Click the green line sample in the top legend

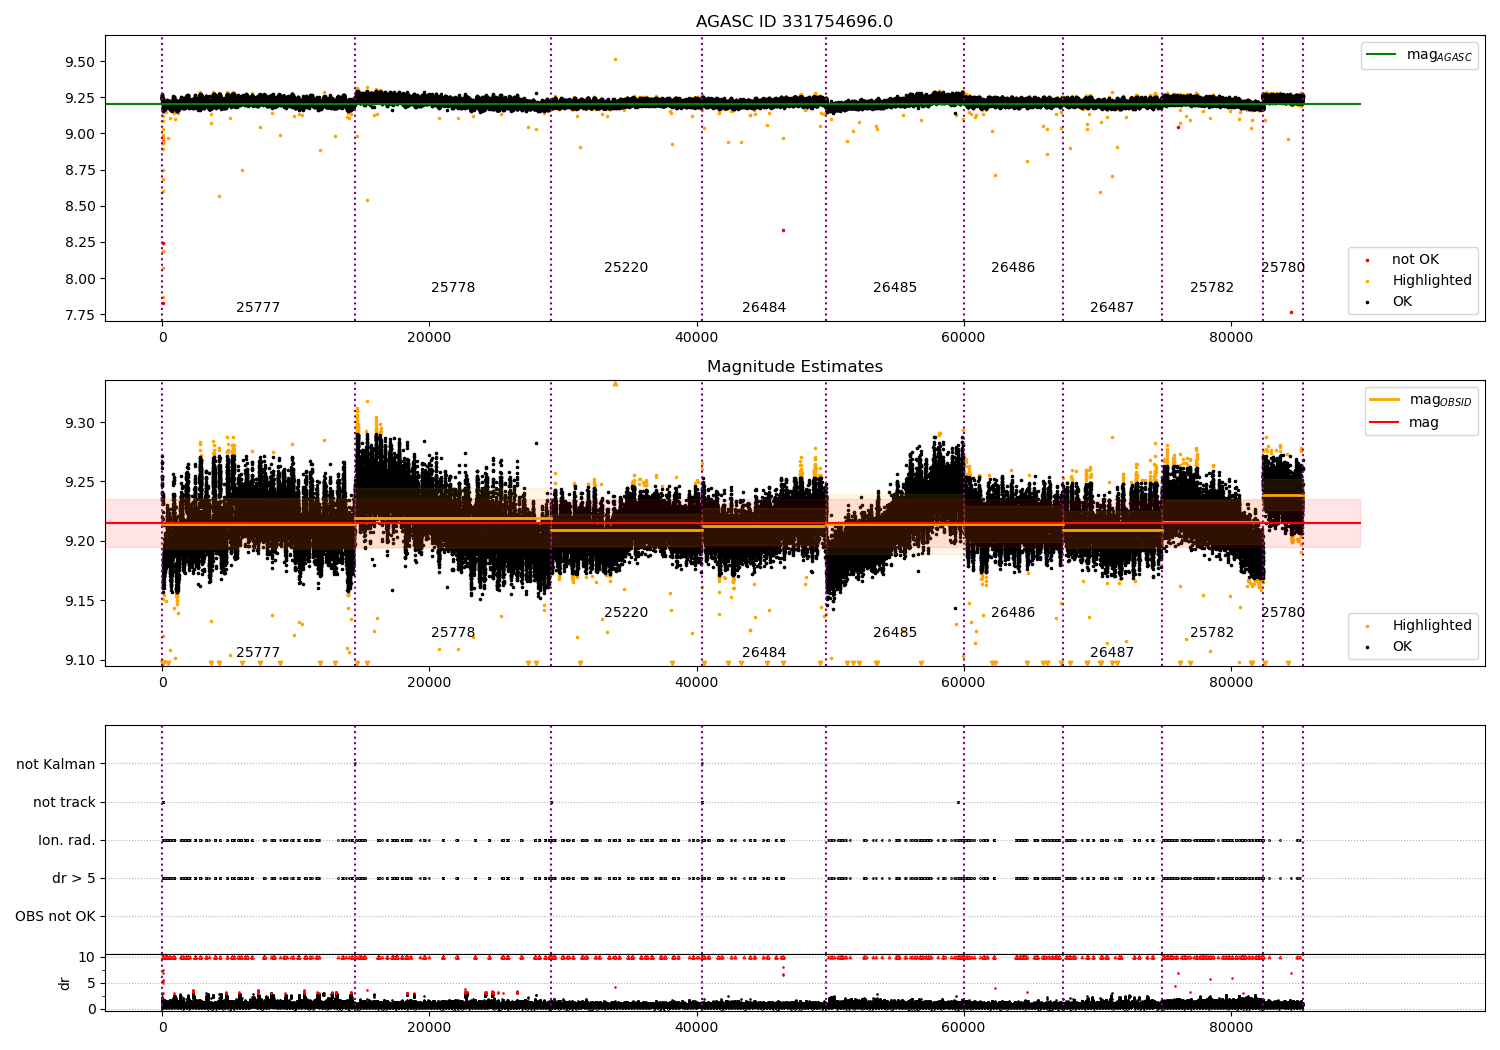click(1382, 55)
